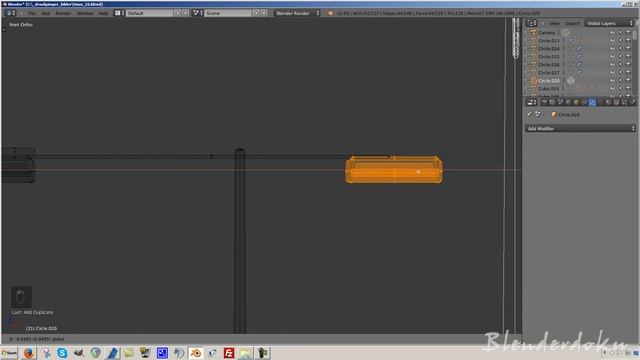
Task: Toggle render camera icon for Circle.017
Action: coord(628,73)
